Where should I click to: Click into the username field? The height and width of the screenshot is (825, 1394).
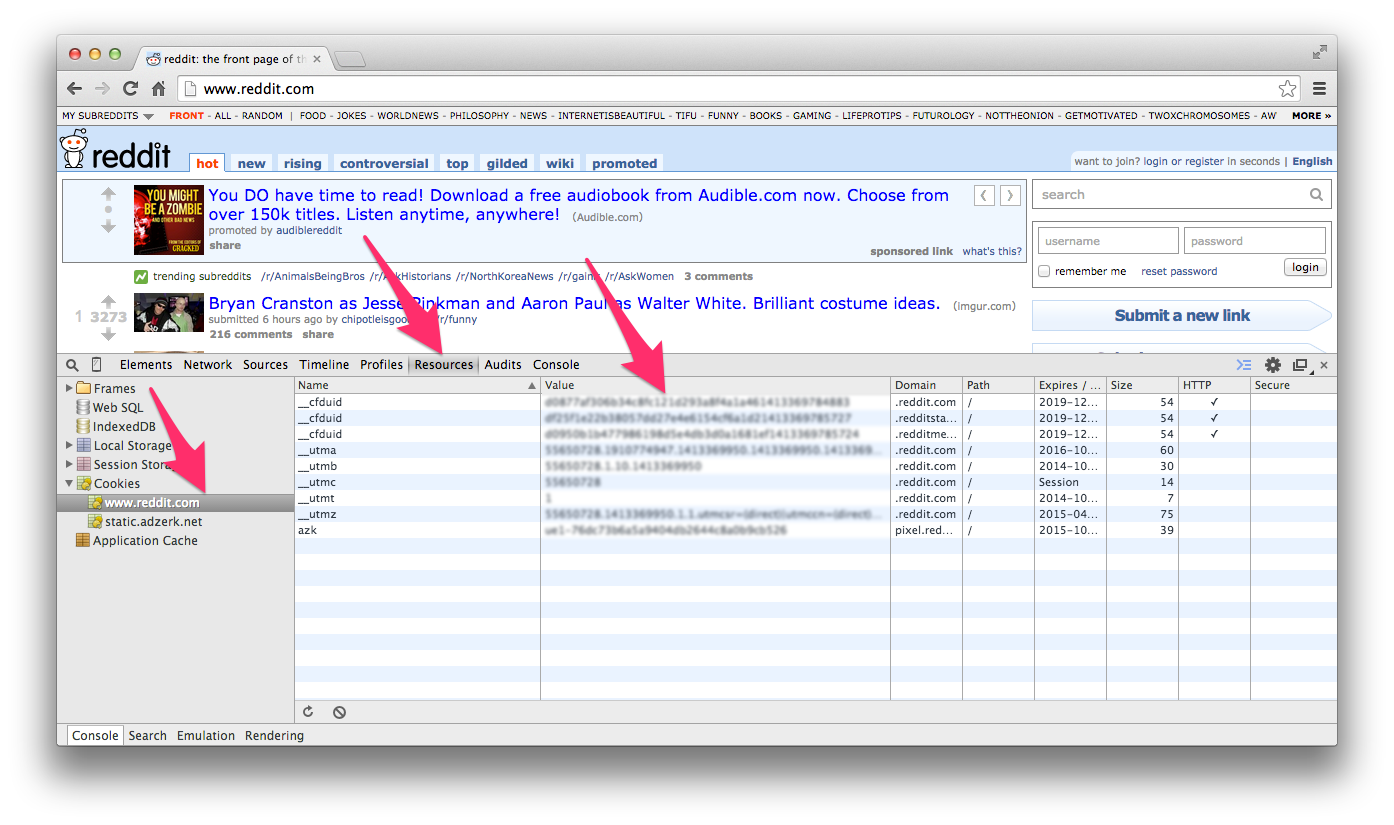pos(1108,241)
